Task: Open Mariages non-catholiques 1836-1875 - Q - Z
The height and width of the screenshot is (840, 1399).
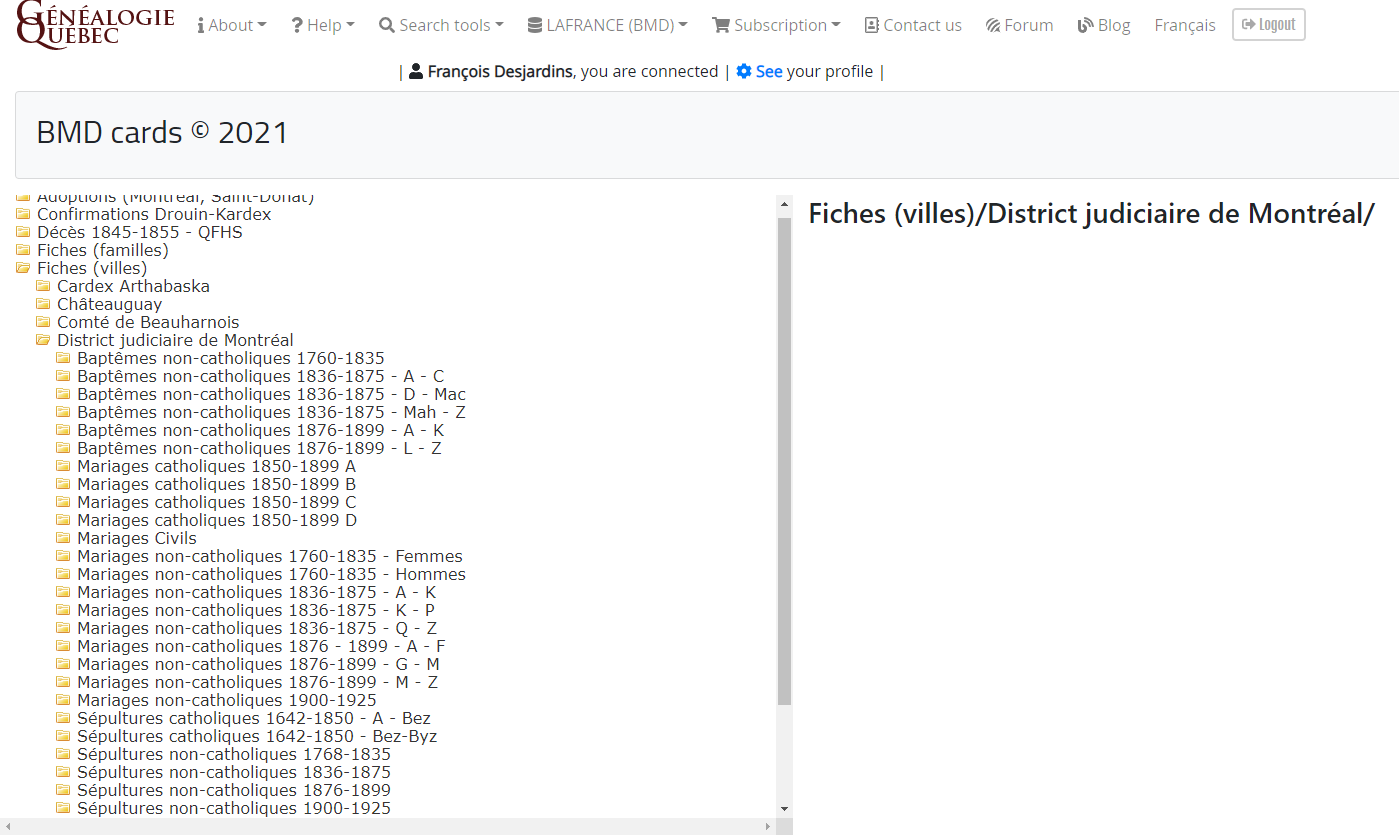Action: [257, 628]
